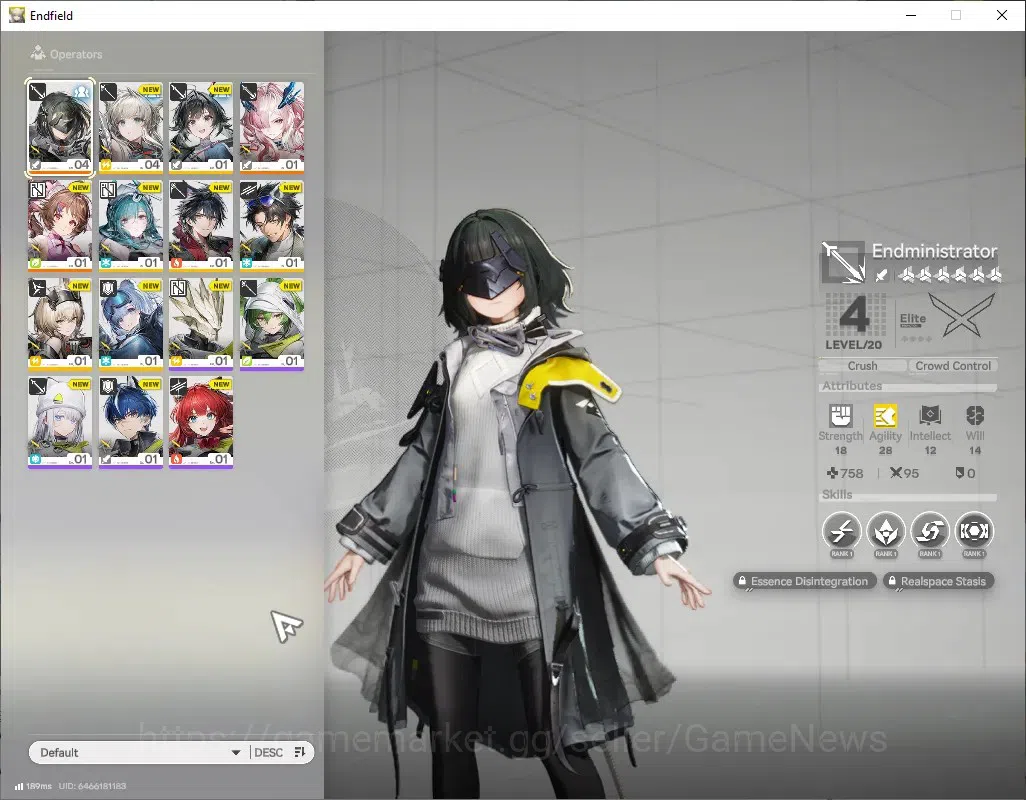This screenshot has height=800, width=1026.
Task: Choose the operator wearing blue sunglasses
Action: (x=272, y=226)
